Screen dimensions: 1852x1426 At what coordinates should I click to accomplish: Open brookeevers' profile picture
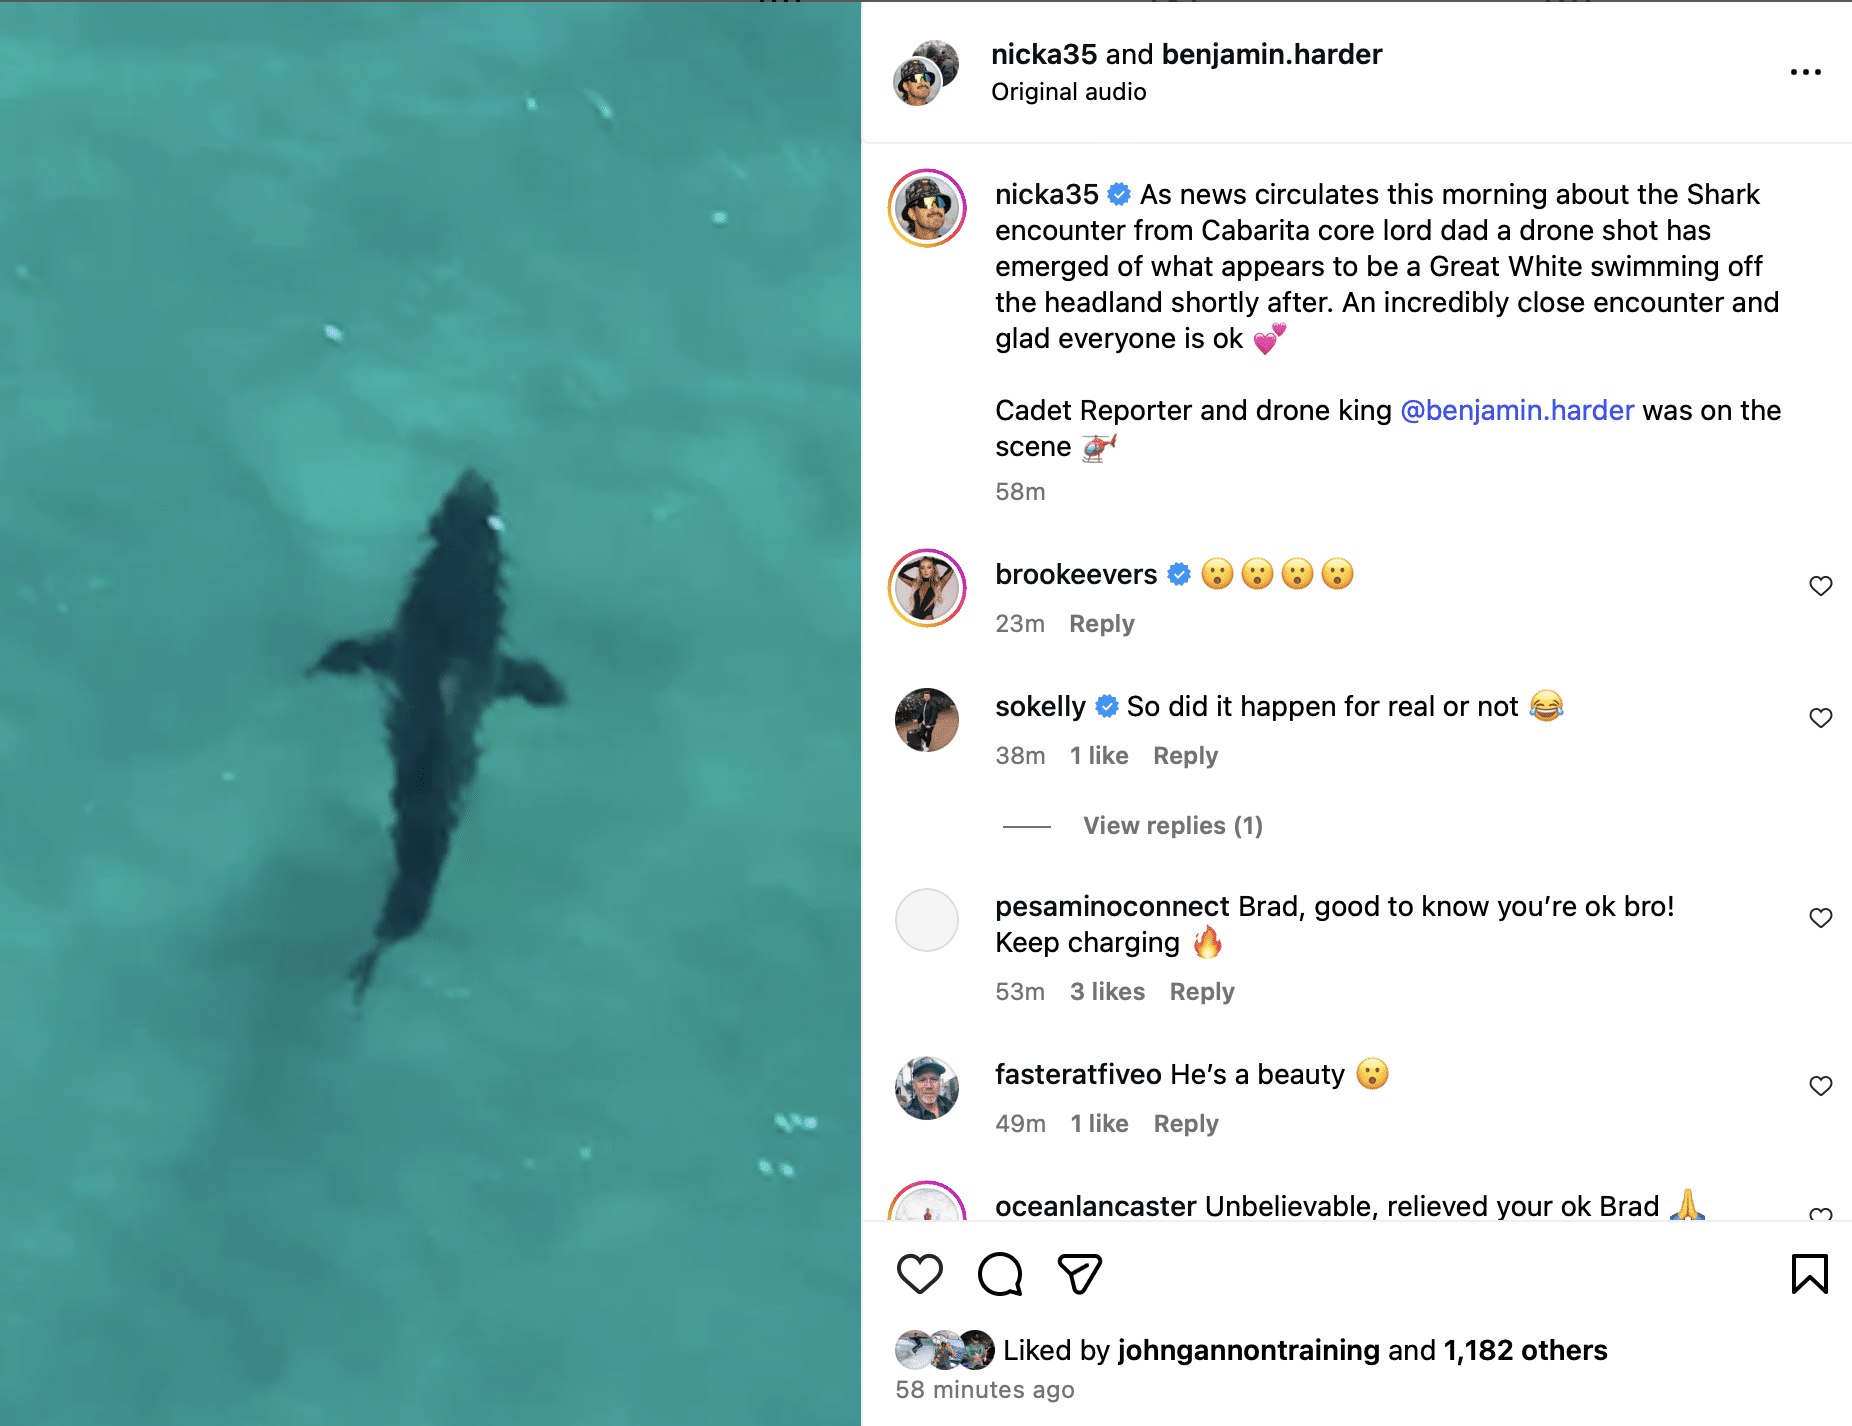click(927, 588)
